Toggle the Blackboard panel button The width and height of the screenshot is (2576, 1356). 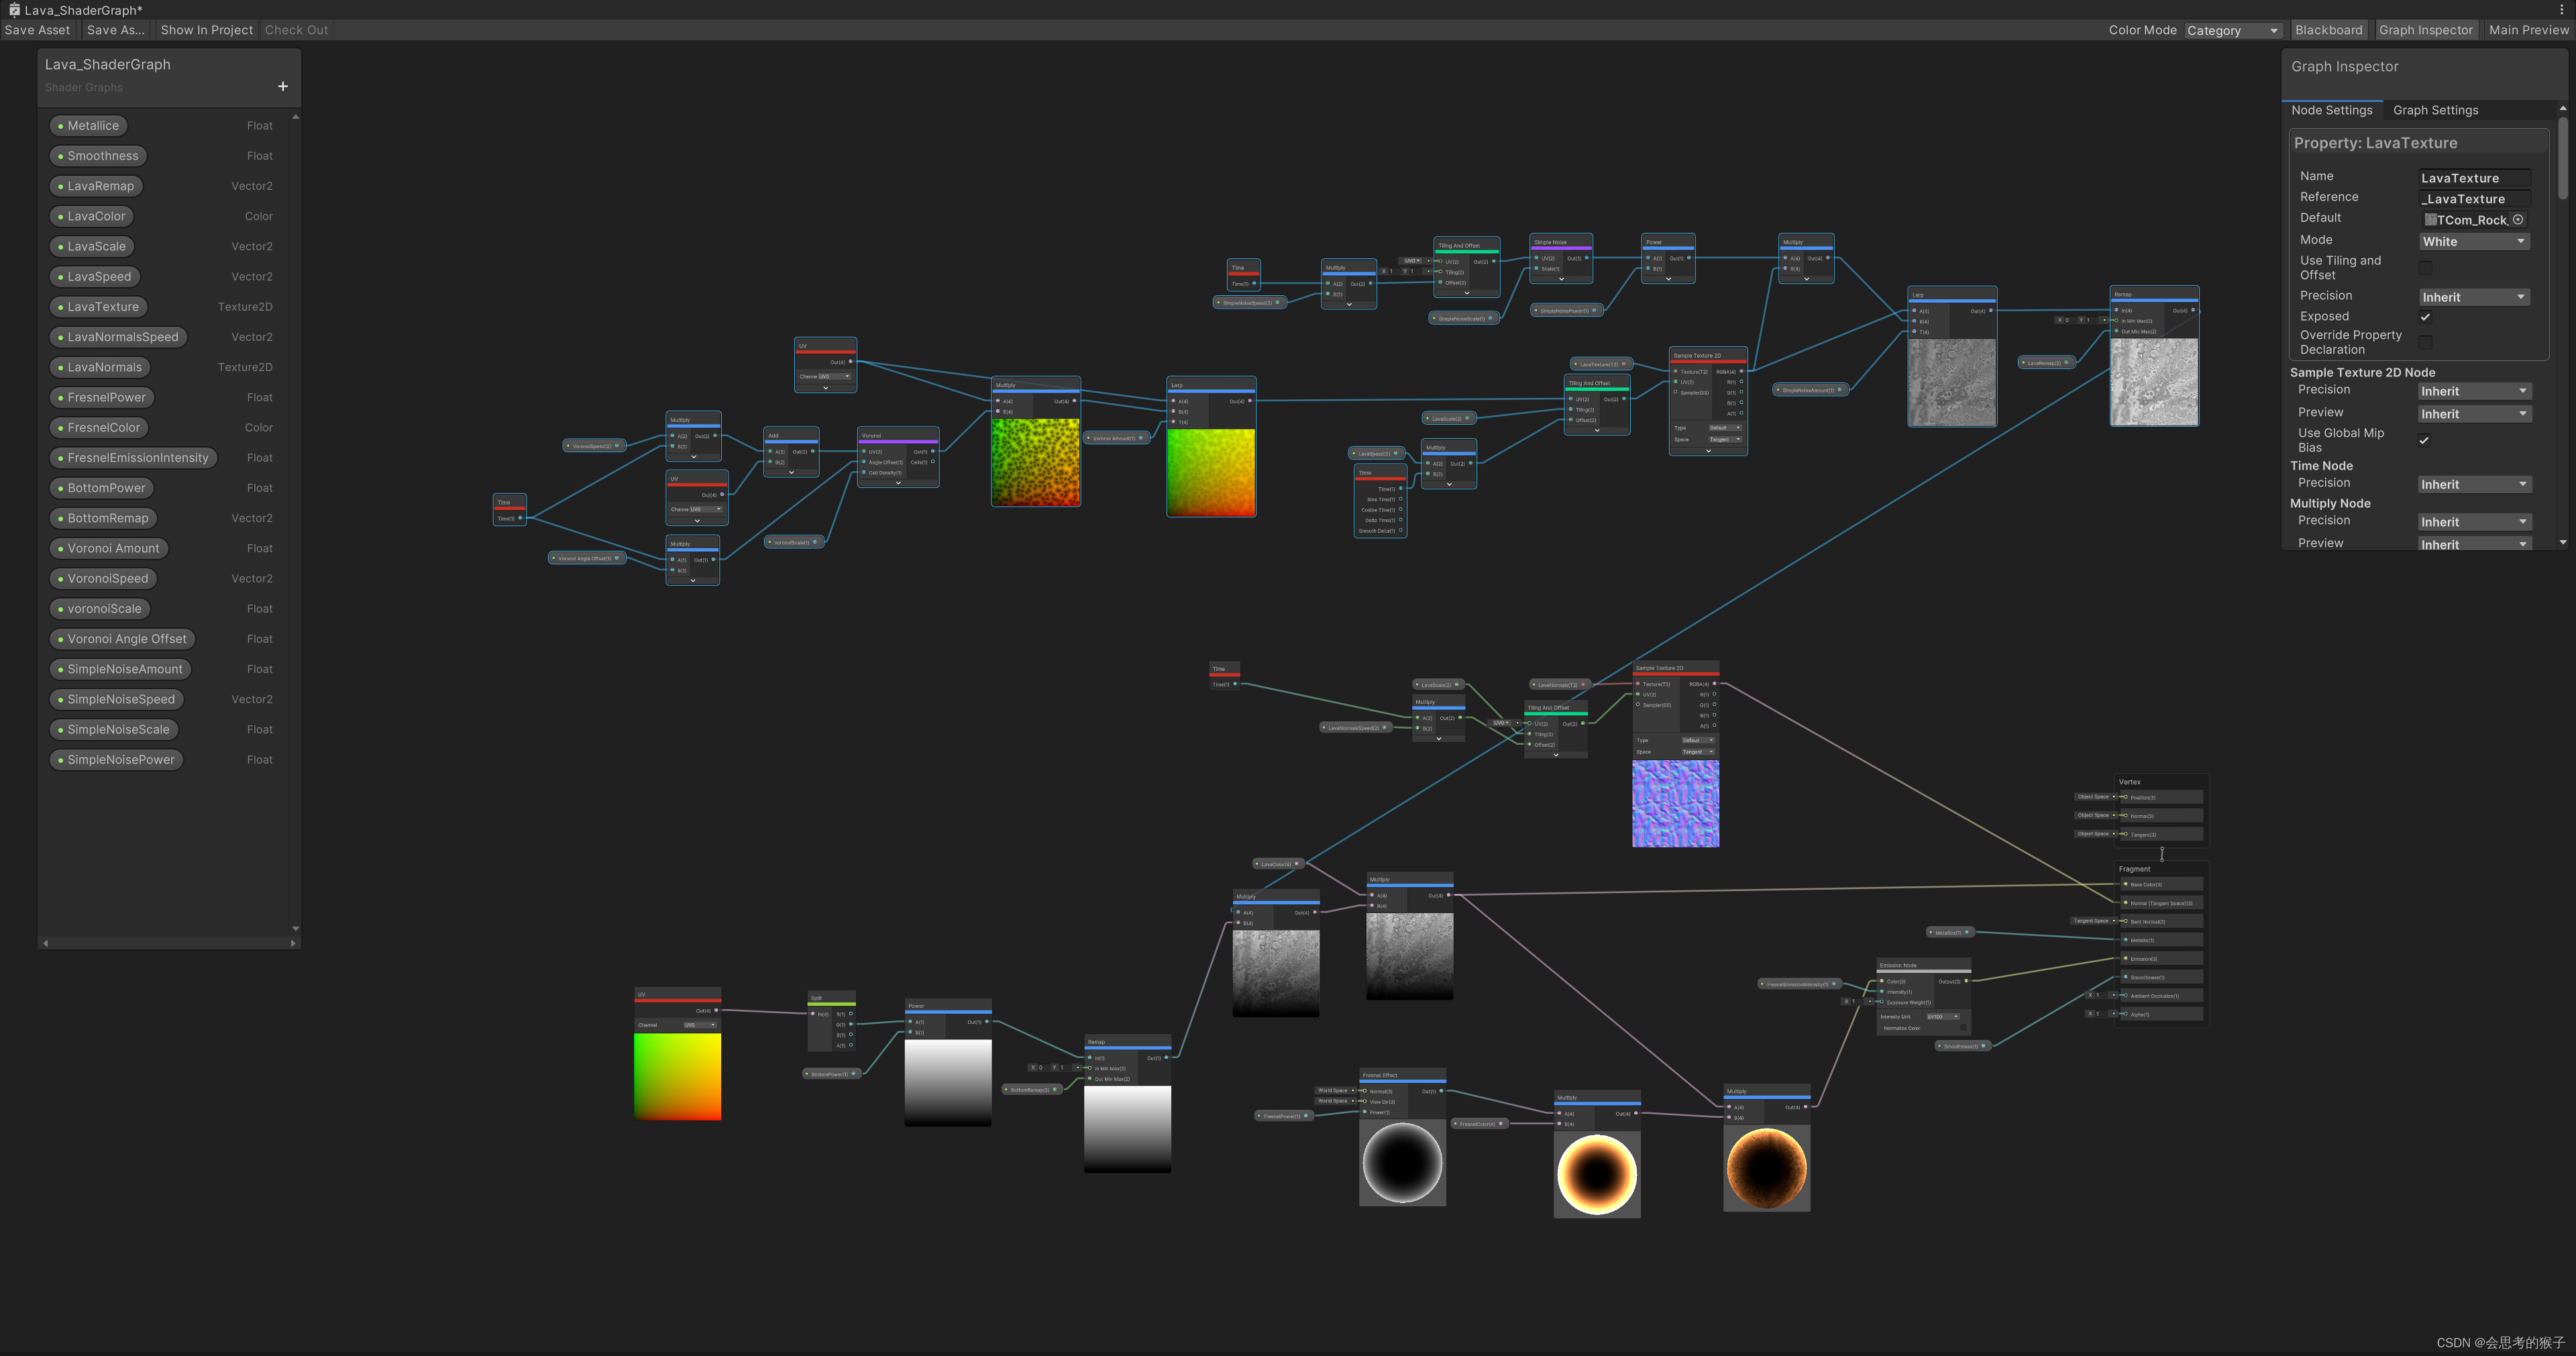coord(2329,30)
